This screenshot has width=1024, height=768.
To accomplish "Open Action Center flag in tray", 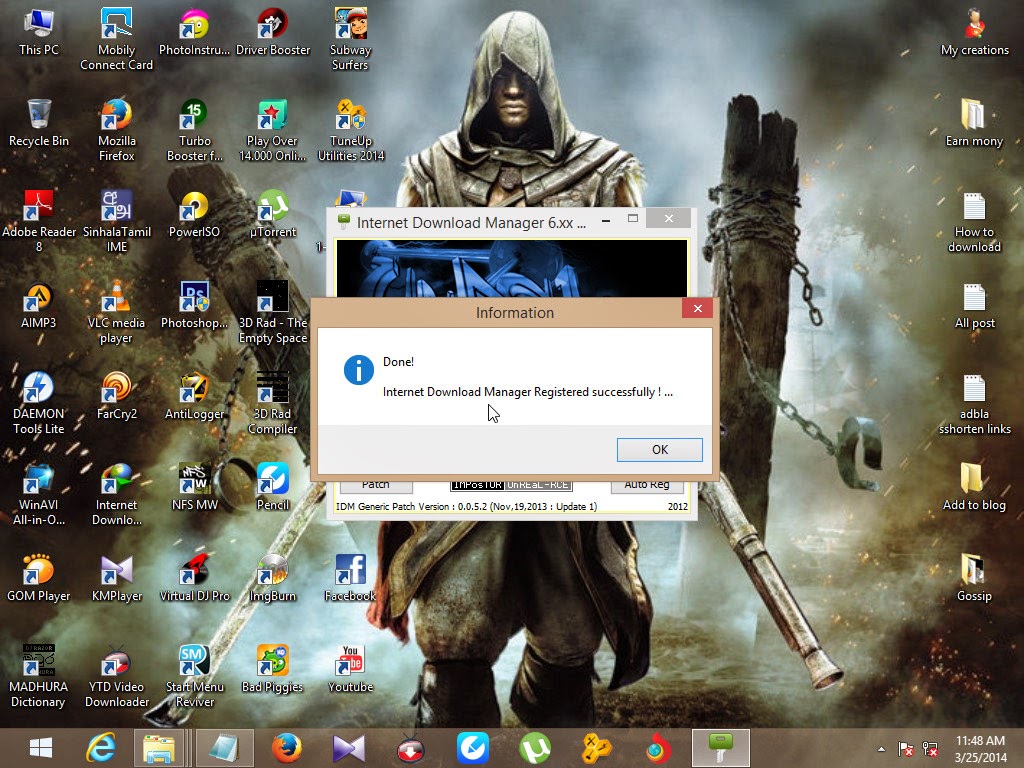I will tap(905, 749).
